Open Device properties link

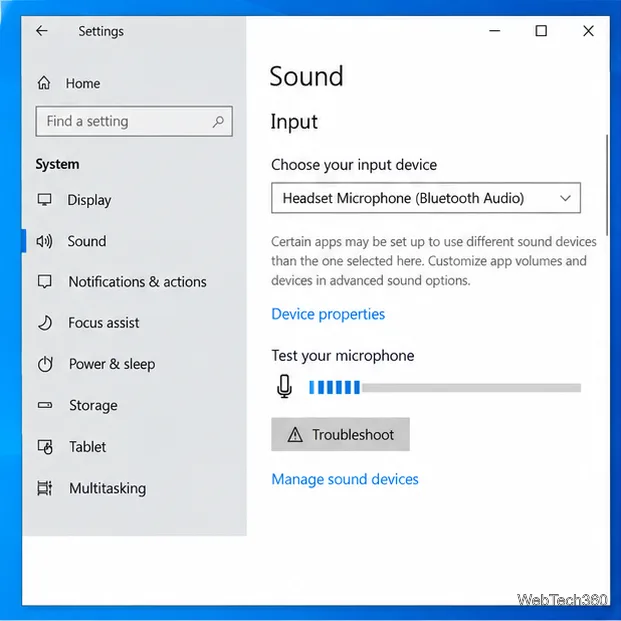tap(328, 314)
